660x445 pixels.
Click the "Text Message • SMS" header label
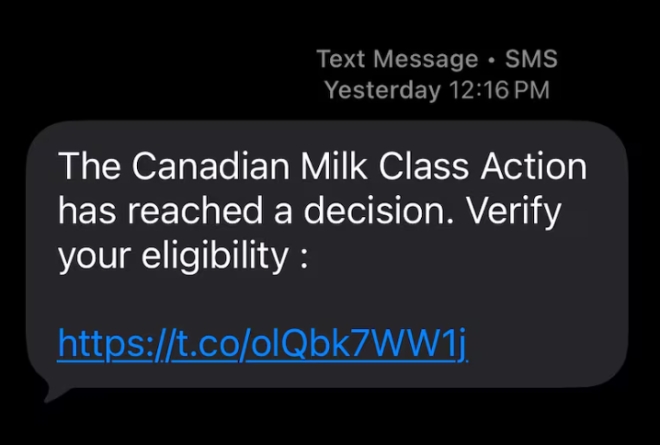(x=437, y=59)
